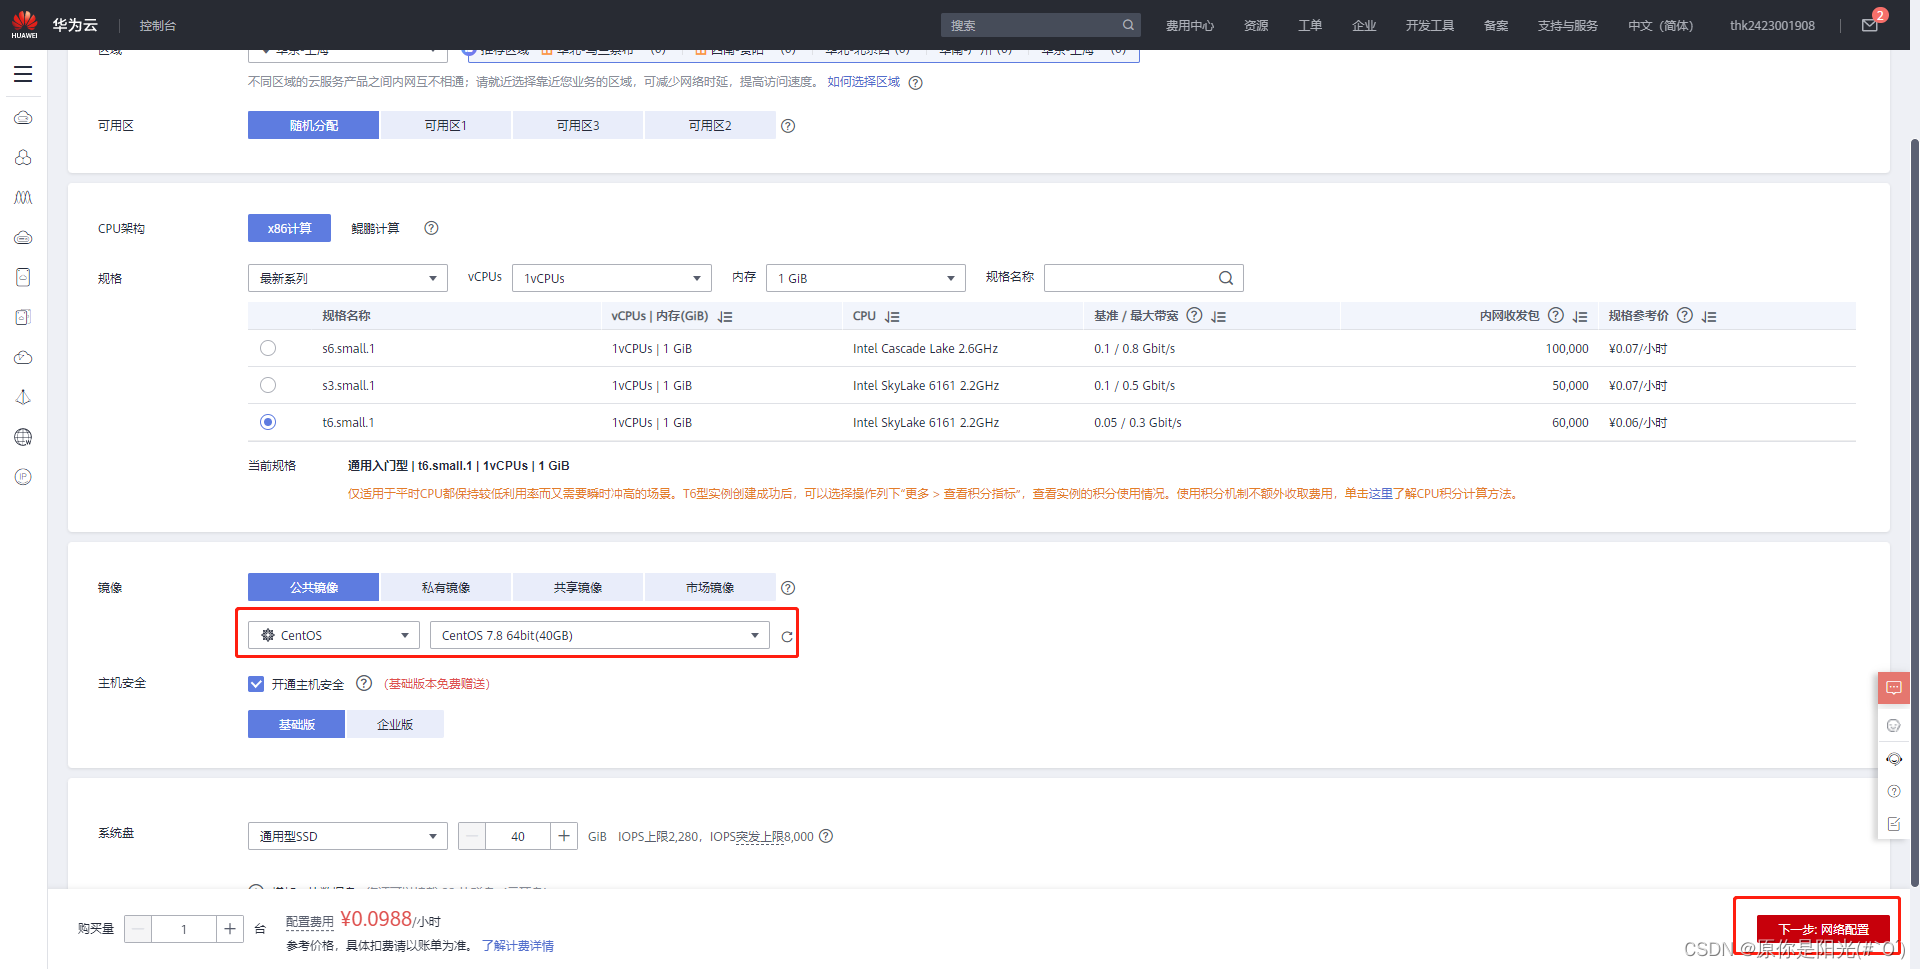The width and height of the screenshot is (1920, 969).
Task: Open the red chat feedback floating icon
Action: tap(1894, 688)
